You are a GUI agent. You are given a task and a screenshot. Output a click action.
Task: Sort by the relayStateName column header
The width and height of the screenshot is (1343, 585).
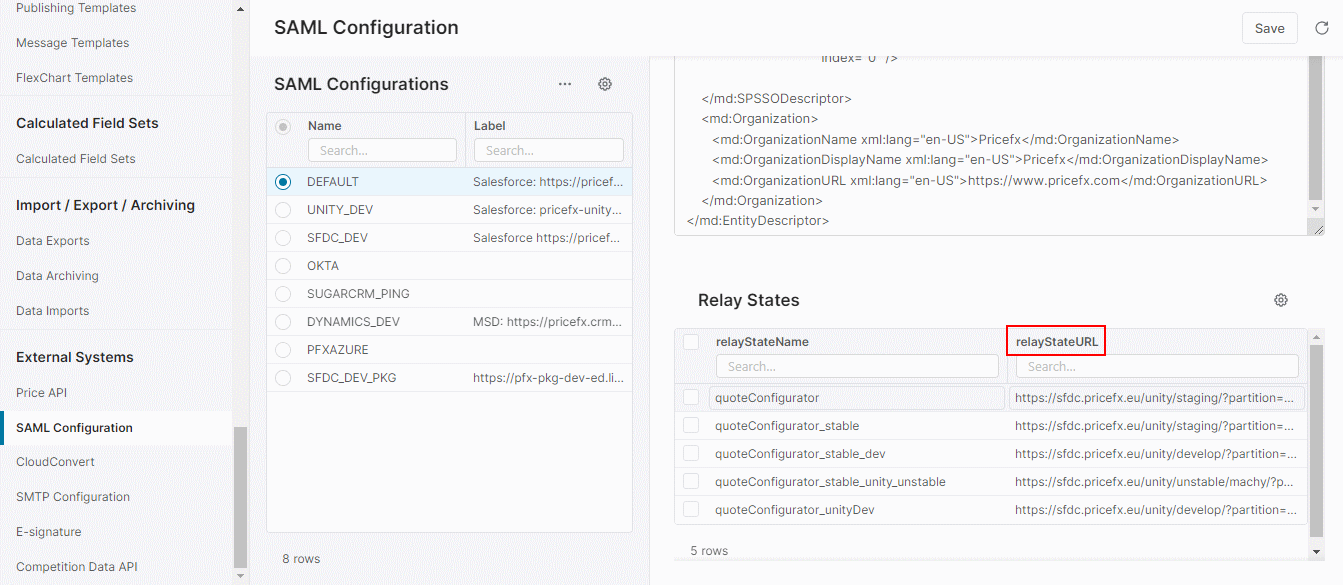762,342
